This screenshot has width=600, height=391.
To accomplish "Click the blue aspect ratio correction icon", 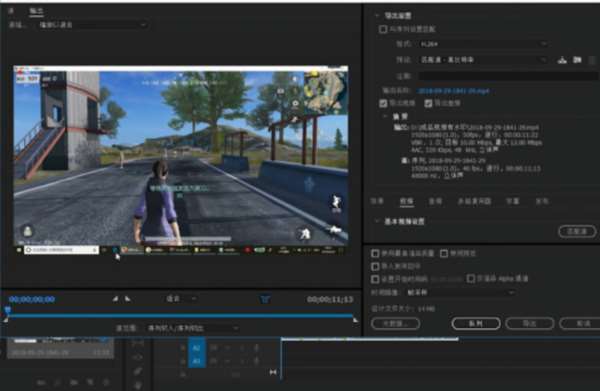I will pos(265,299).
